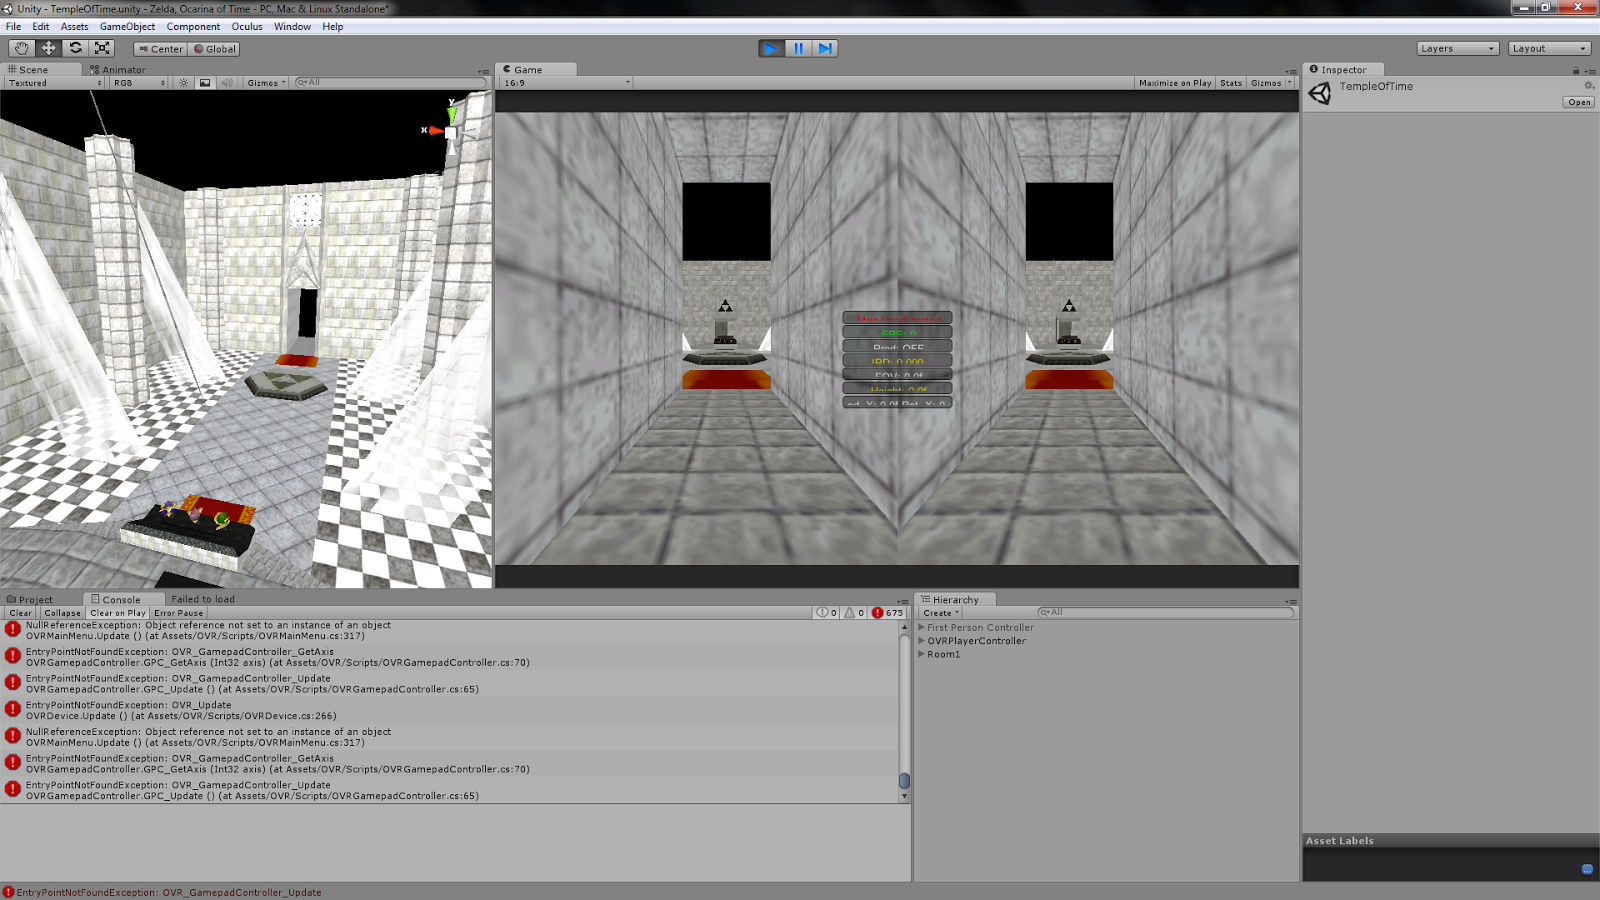Select the OVRDevice.Update EntryPointNotFoundException log entry

449,710
